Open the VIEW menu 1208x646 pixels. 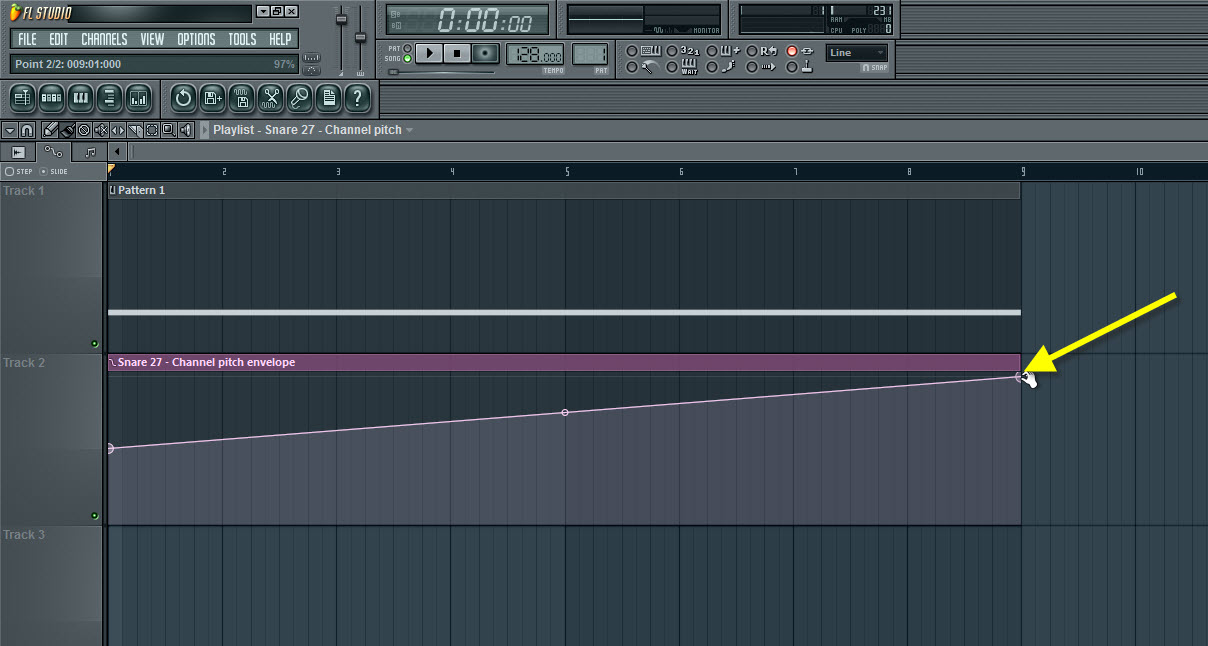click(x=152, y=39)
